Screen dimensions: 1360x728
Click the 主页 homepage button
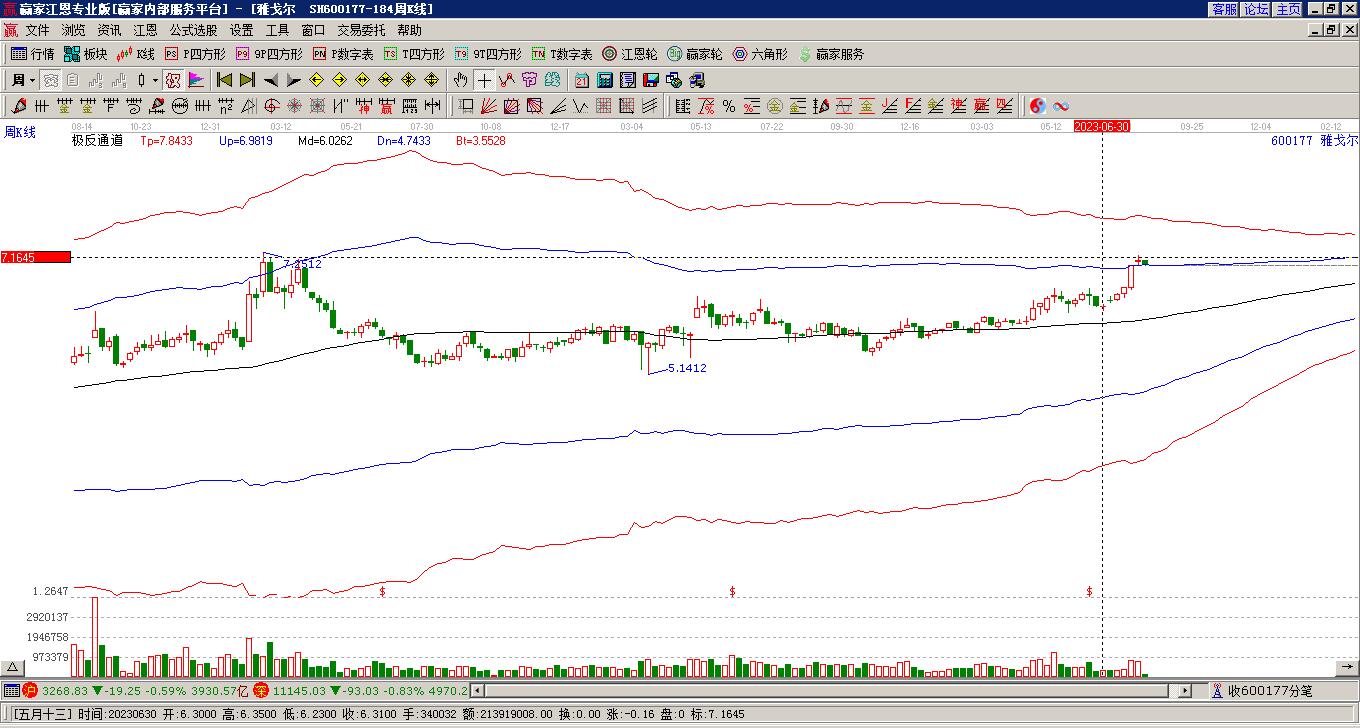1288,9
